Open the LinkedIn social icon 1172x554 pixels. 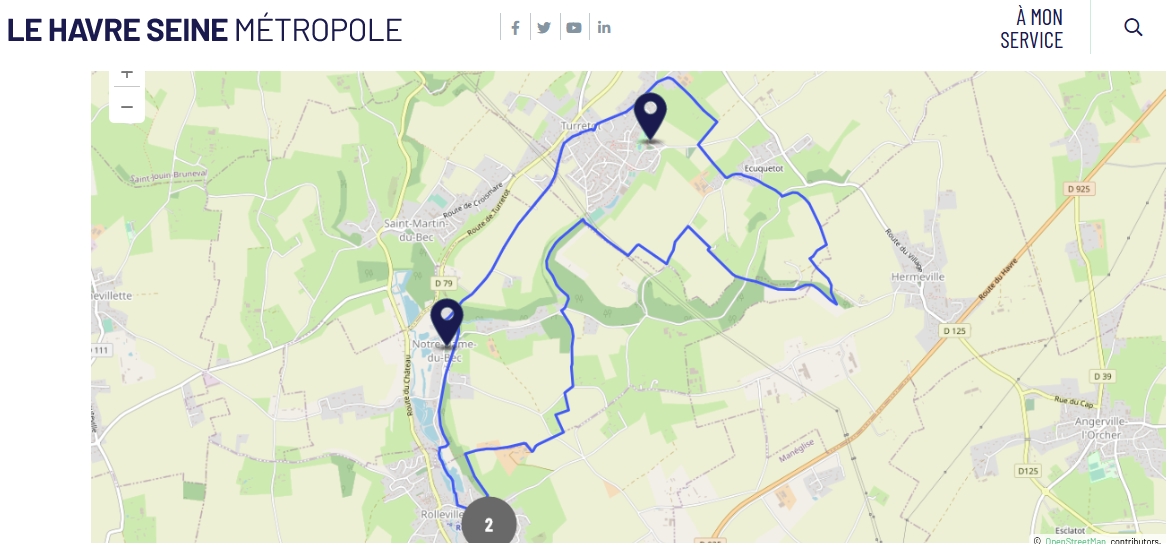click(x=604, y=28)
